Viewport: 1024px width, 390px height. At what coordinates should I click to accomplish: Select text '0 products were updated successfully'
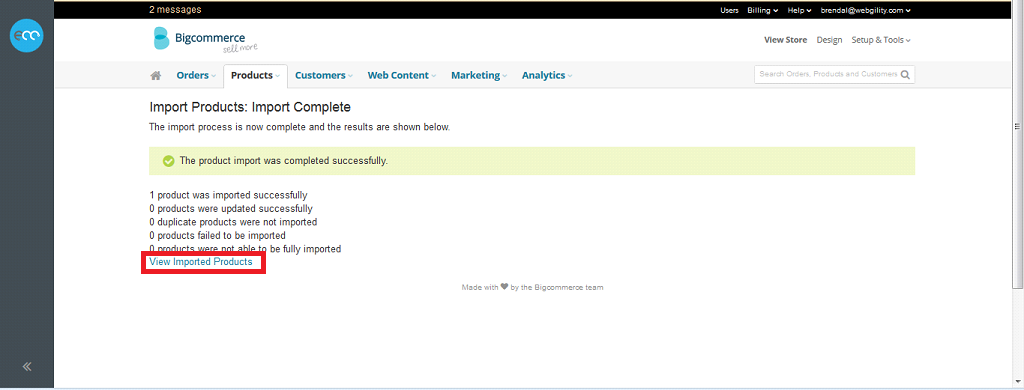[231, 208]
